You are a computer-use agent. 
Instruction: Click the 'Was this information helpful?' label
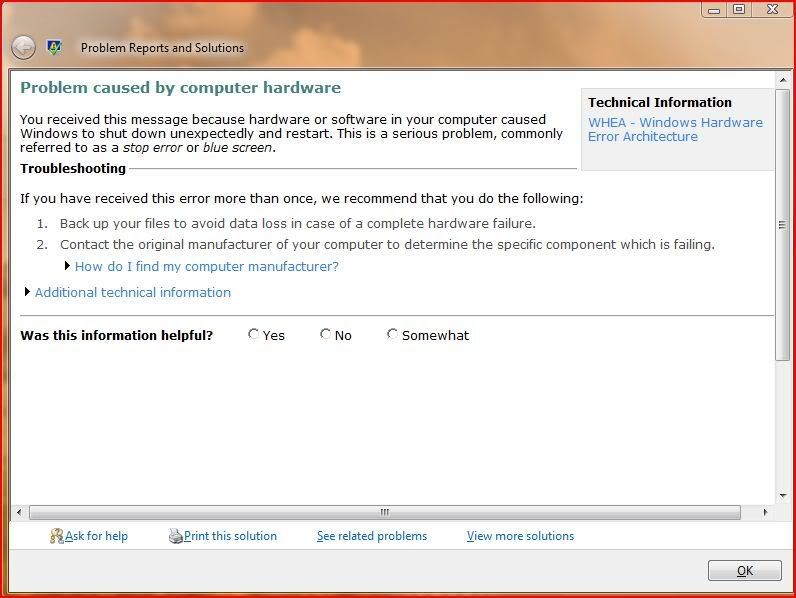pyautogui.click(x=117, y=336)
